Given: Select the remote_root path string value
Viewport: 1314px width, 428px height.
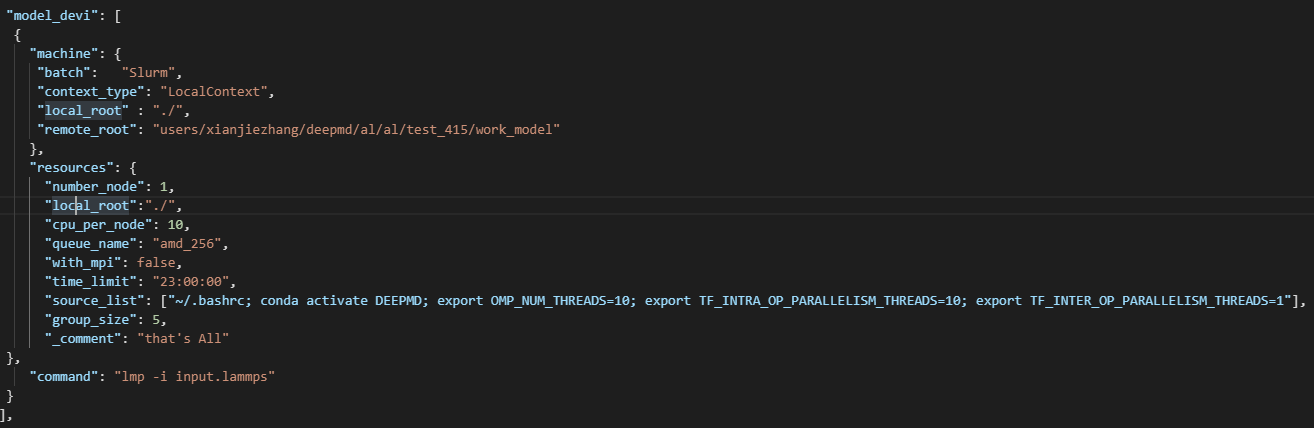Looking at the screenshot, I should [x=356, y=129].
